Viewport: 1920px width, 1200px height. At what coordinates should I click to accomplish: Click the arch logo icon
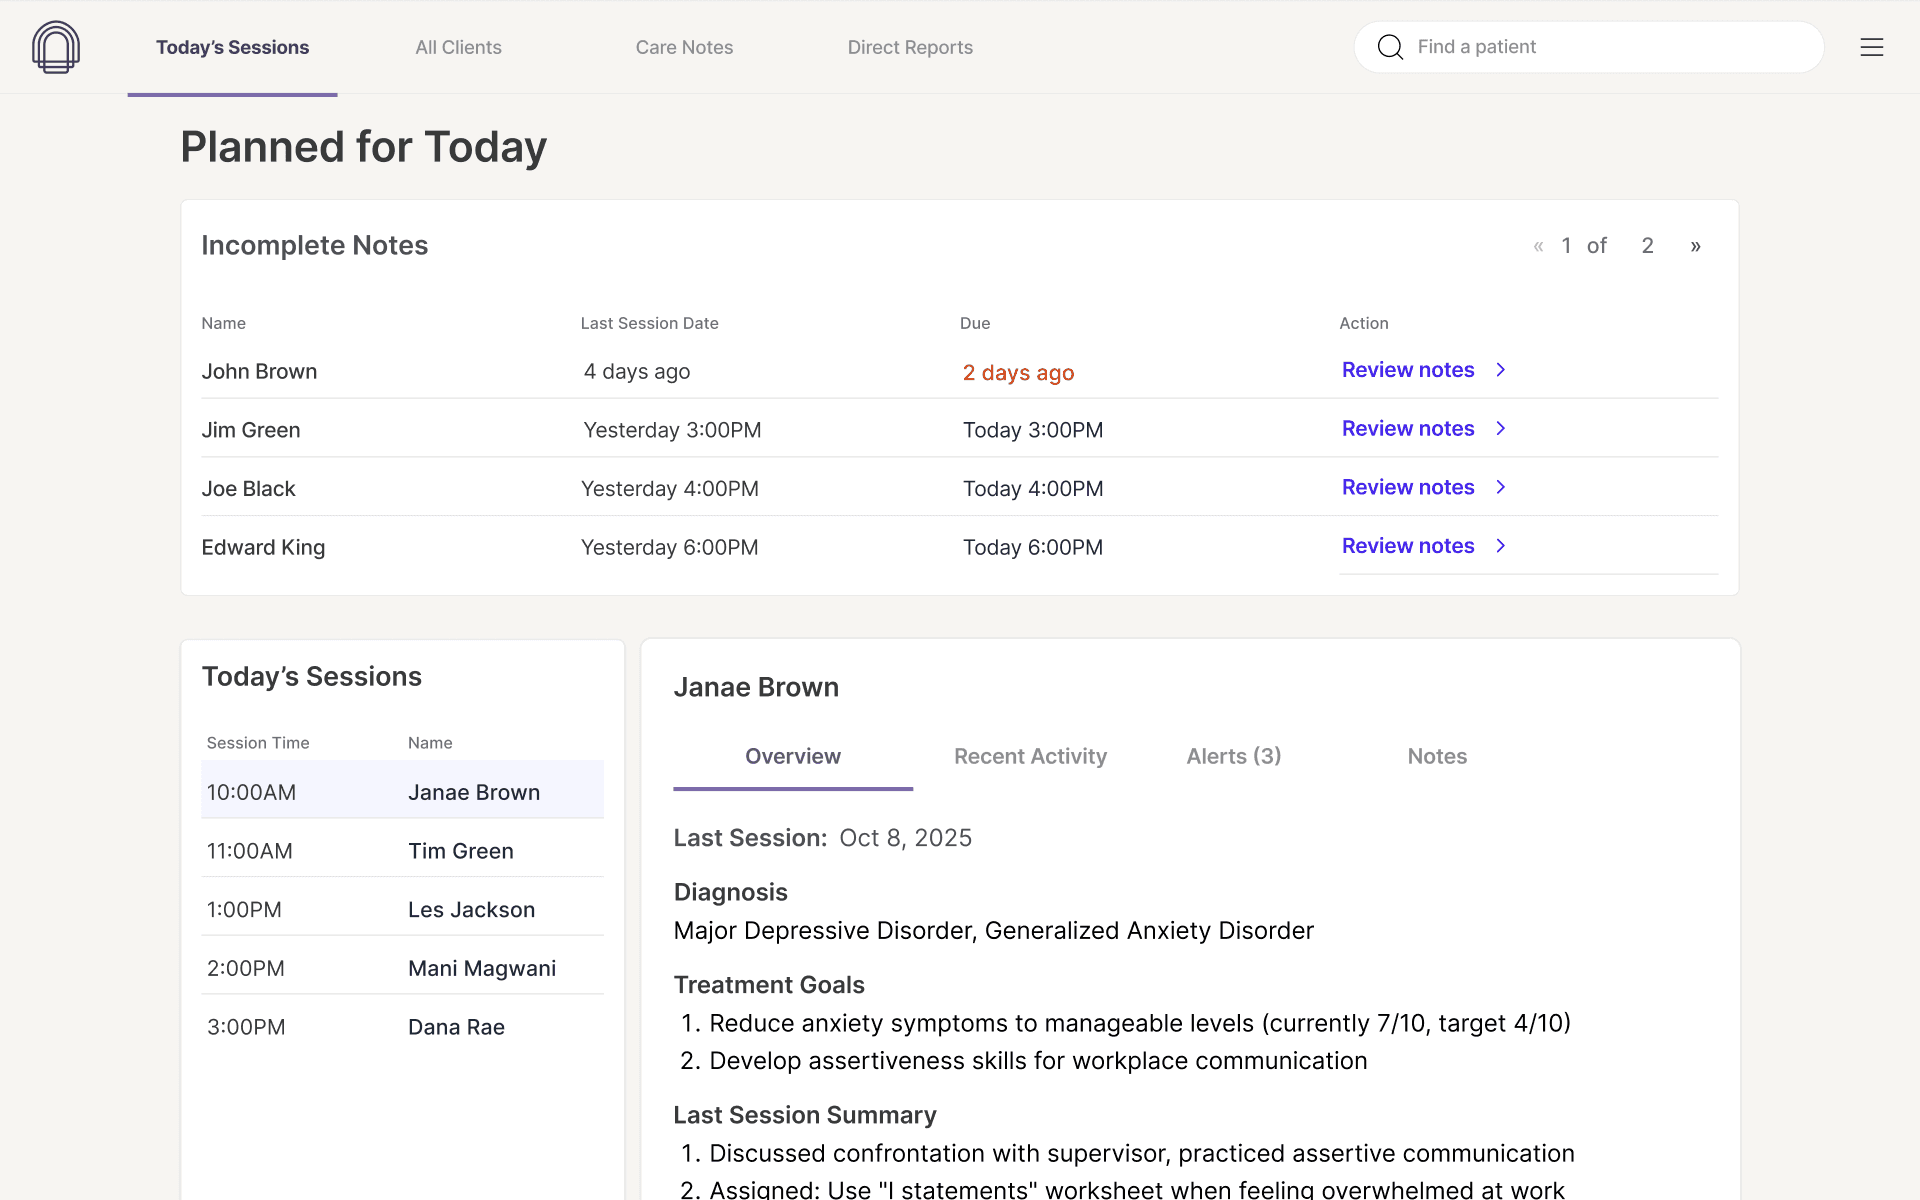point(56,47)
